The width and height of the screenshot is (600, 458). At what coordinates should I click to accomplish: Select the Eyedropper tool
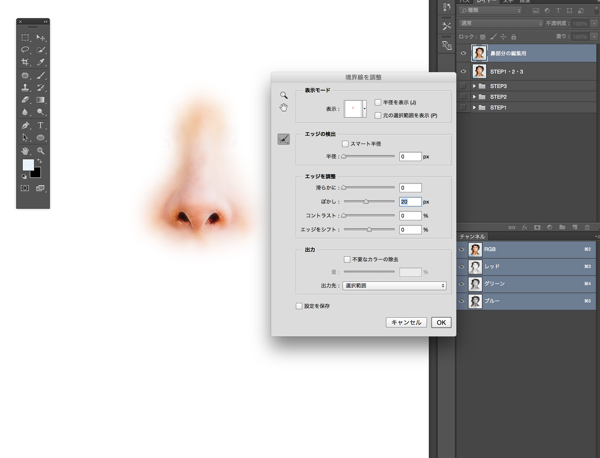click(x=41, y=62)
